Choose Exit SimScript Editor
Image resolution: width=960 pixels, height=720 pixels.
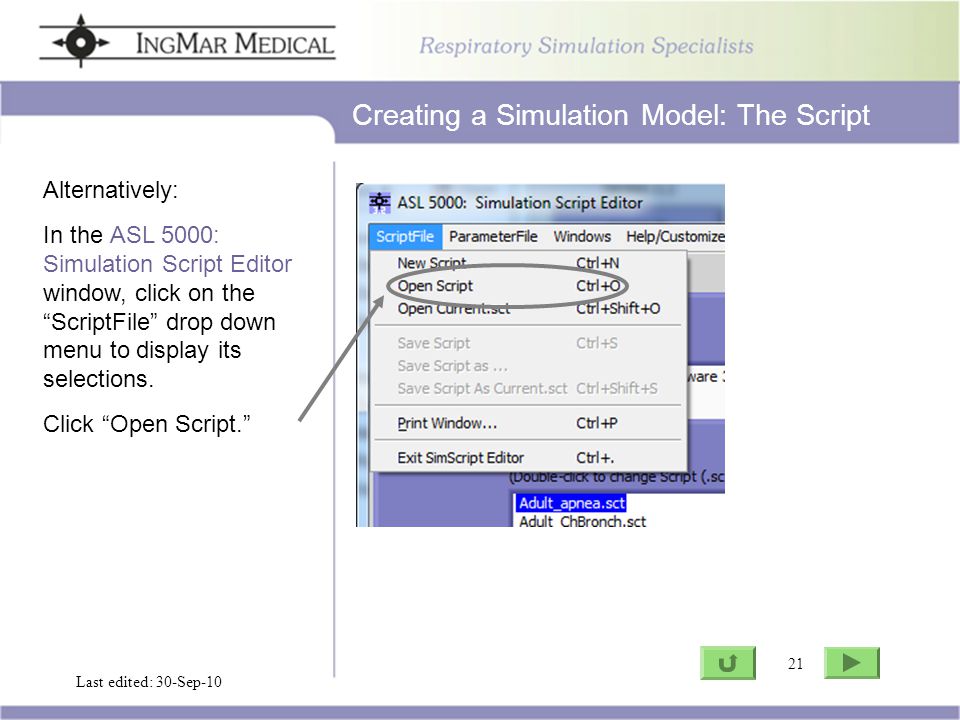pos(529,457)
